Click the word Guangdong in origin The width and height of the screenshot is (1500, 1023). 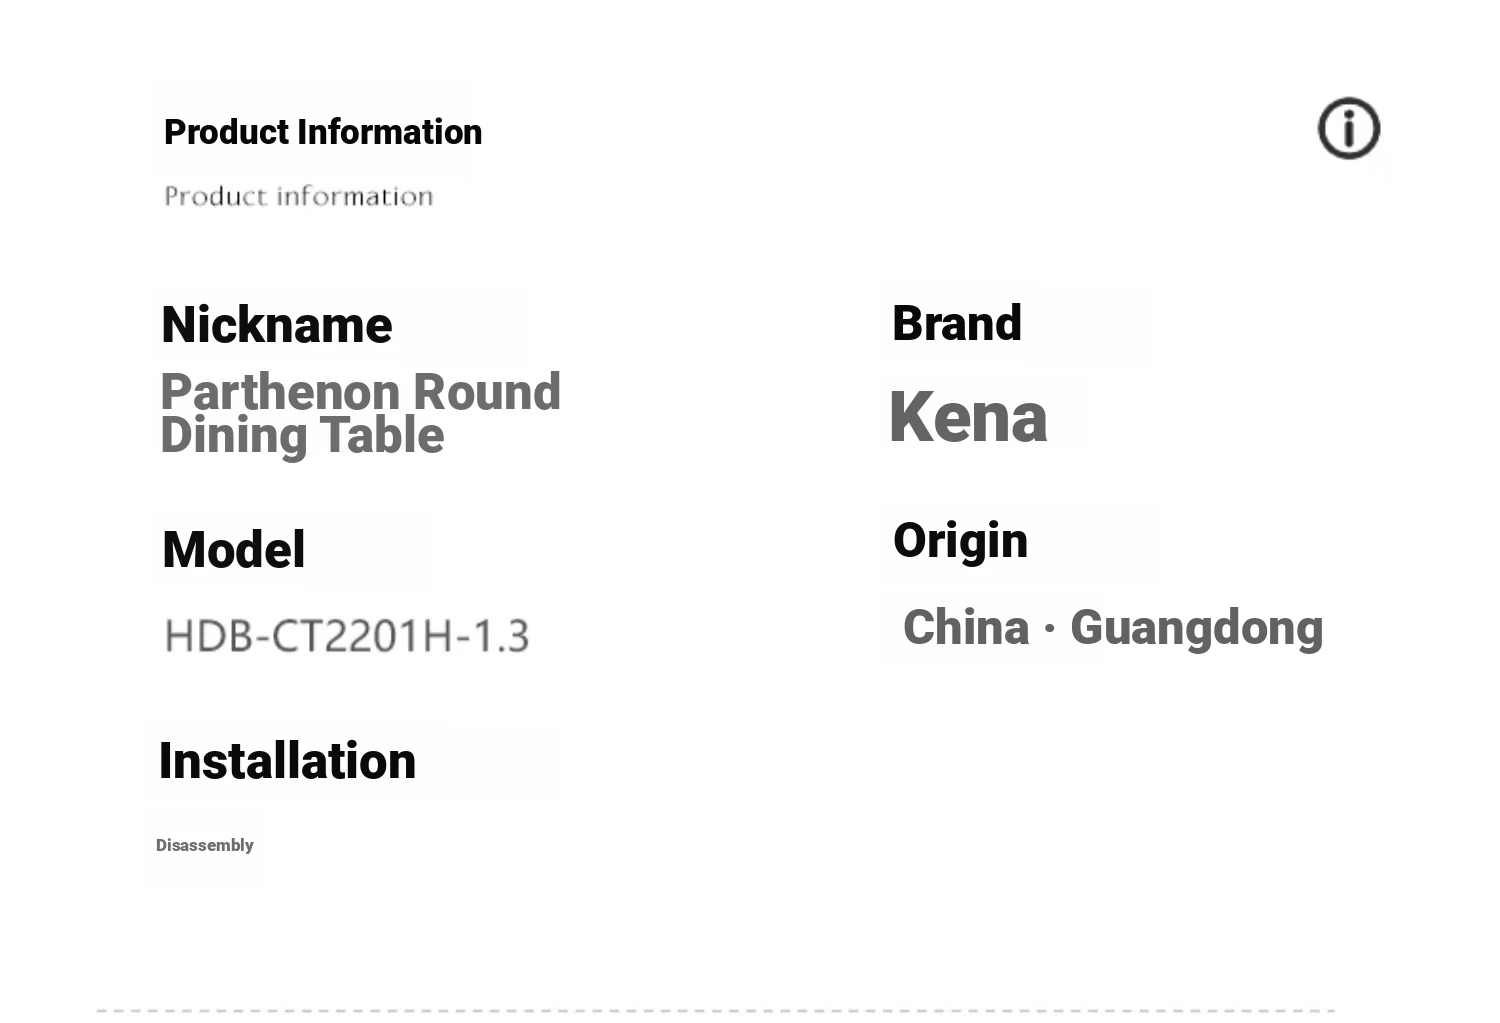coord(1196,629)
